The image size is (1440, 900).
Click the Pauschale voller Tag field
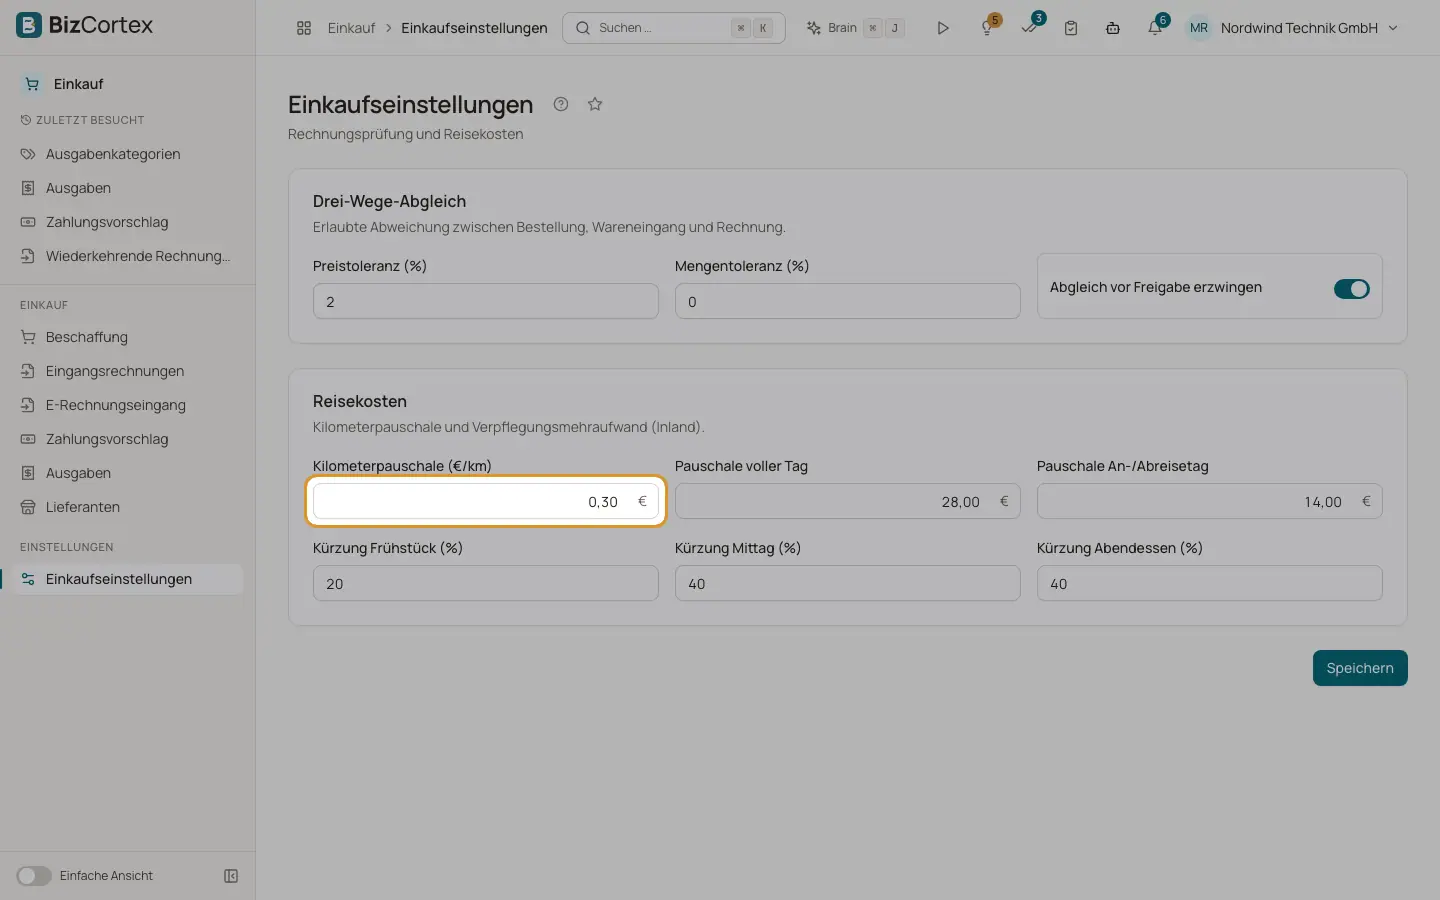(848, 501)
